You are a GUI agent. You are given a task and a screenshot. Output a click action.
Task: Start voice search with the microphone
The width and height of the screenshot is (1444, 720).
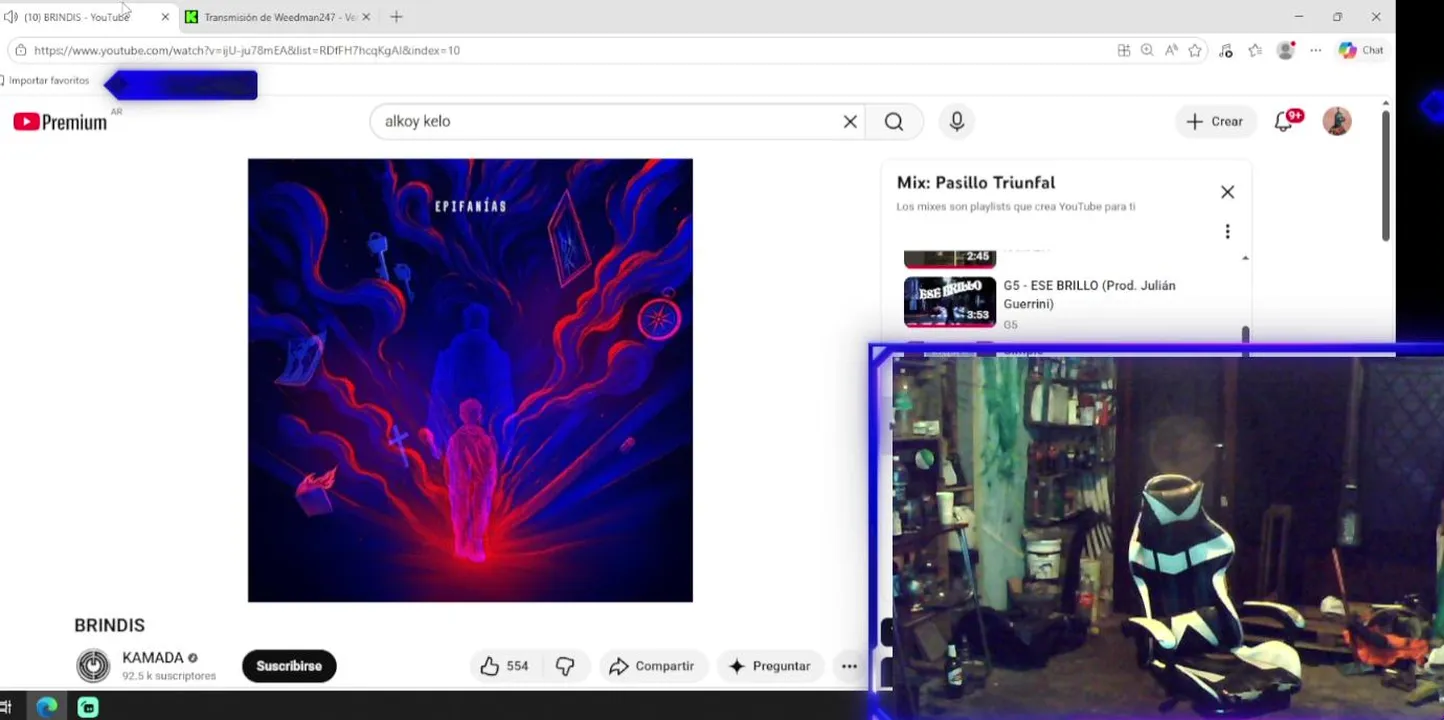(x=957, y=121)
